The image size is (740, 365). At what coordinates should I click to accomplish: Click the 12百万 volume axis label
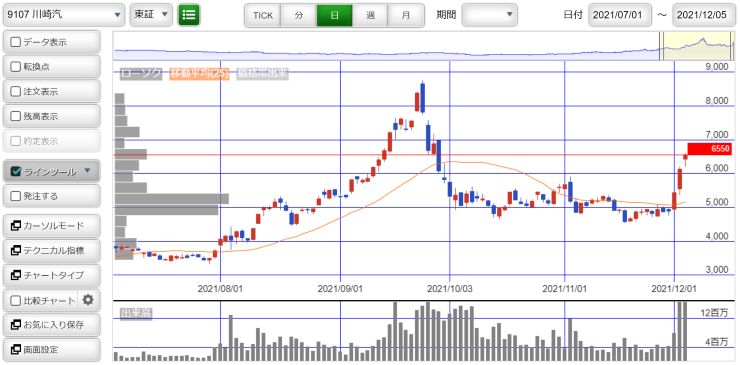coord(714,312)
